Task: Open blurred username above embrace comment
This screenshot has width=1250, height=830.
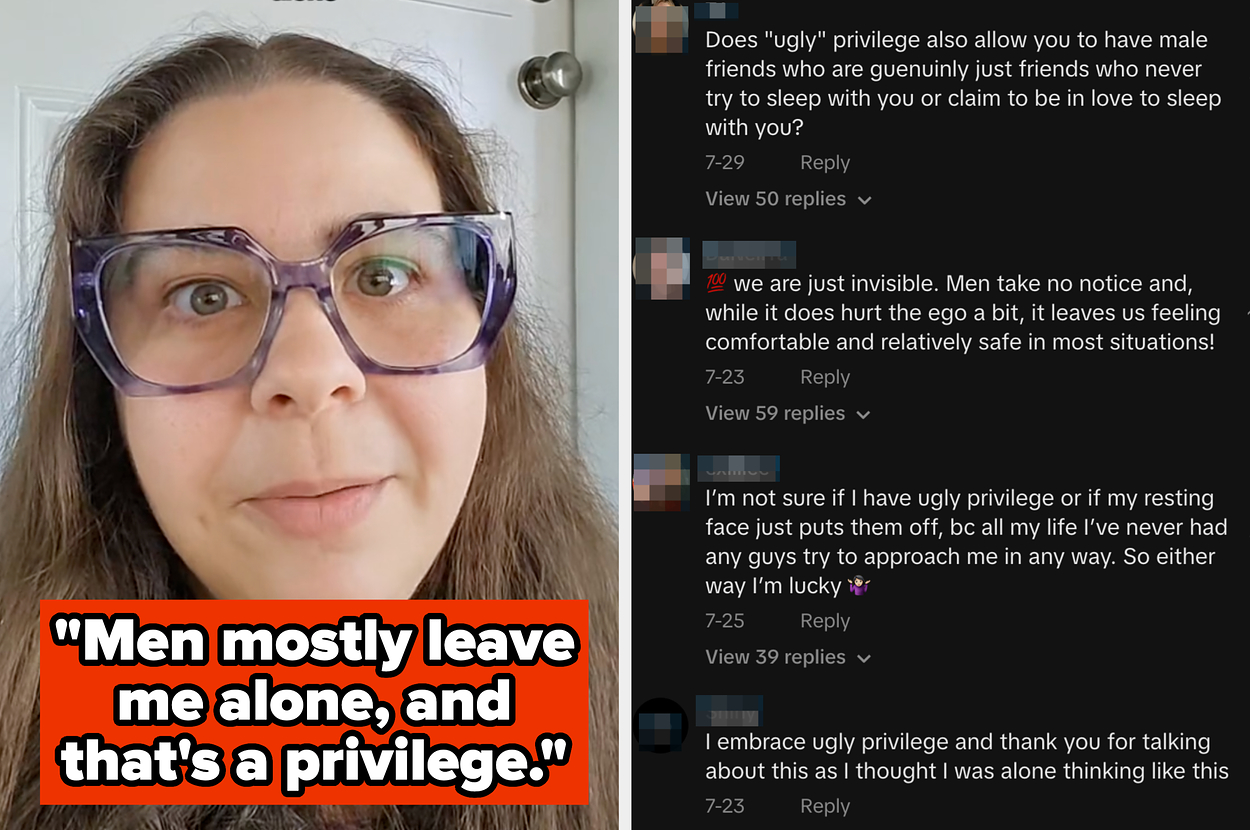Action: 729,711
